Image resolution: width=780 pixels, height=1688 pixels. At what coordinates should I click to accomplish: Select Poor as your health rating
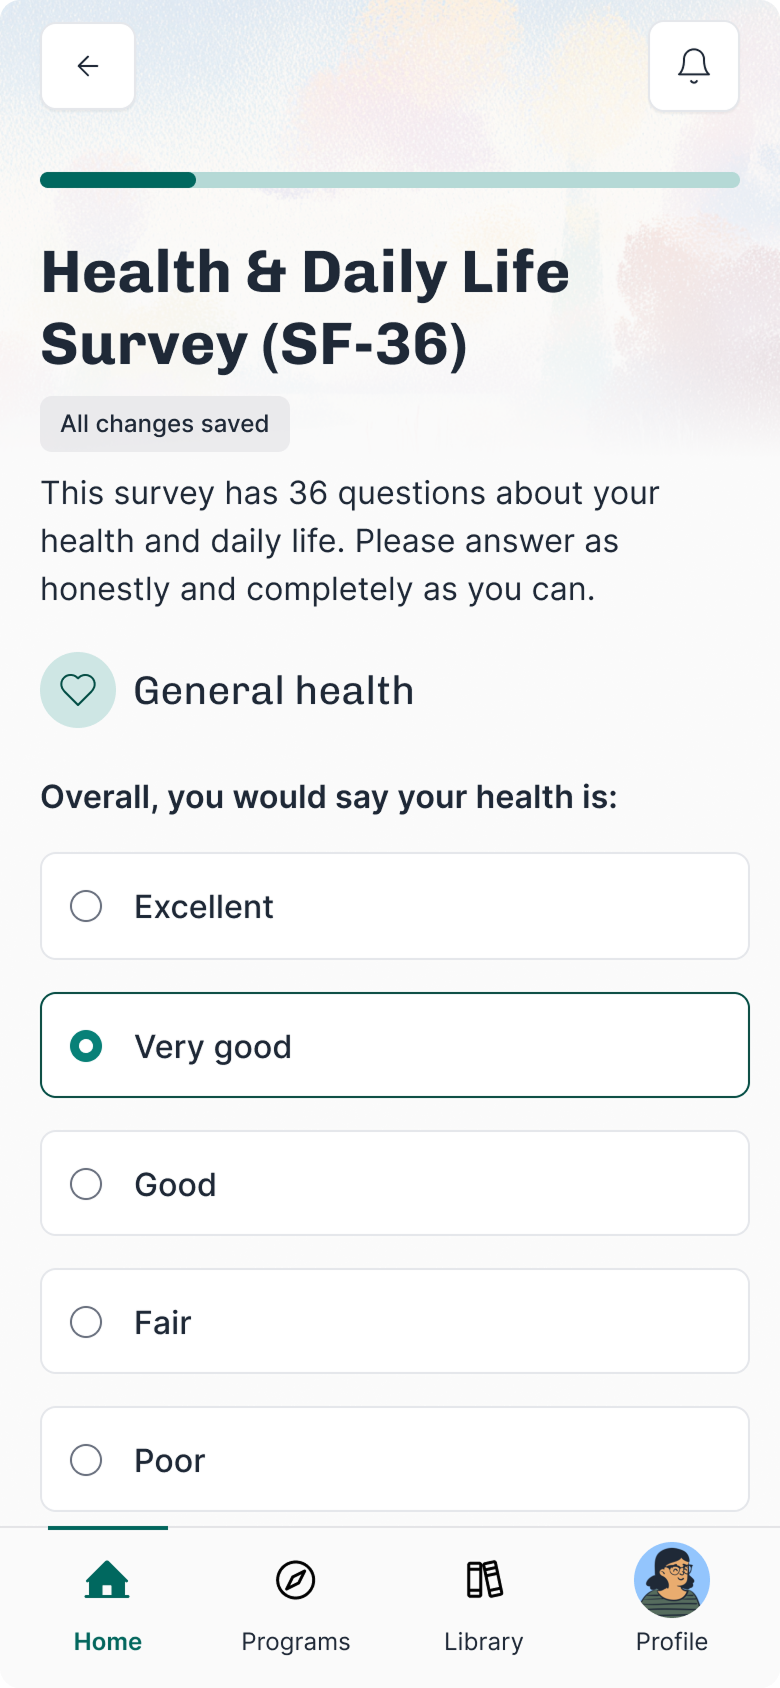tap(394, 1459)
